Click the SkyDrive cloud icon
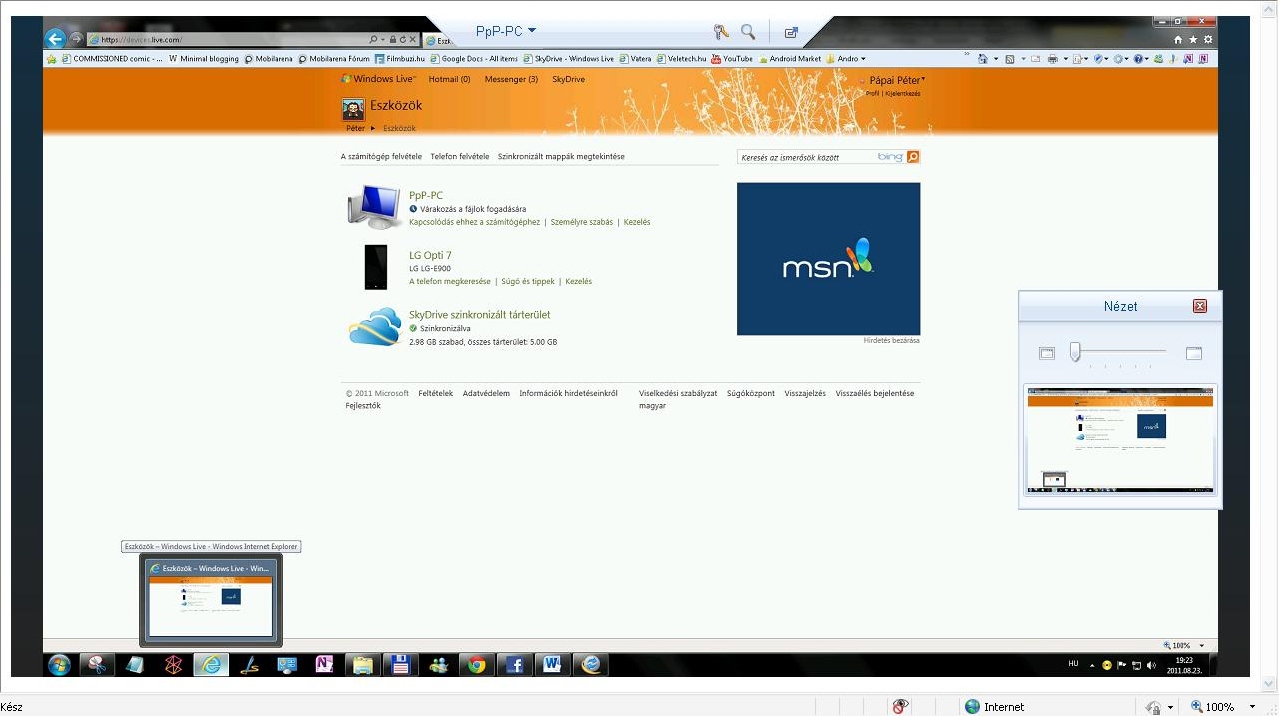Image resolution: width=1279 pixels, height=716 pixels. tap(375, 327)
